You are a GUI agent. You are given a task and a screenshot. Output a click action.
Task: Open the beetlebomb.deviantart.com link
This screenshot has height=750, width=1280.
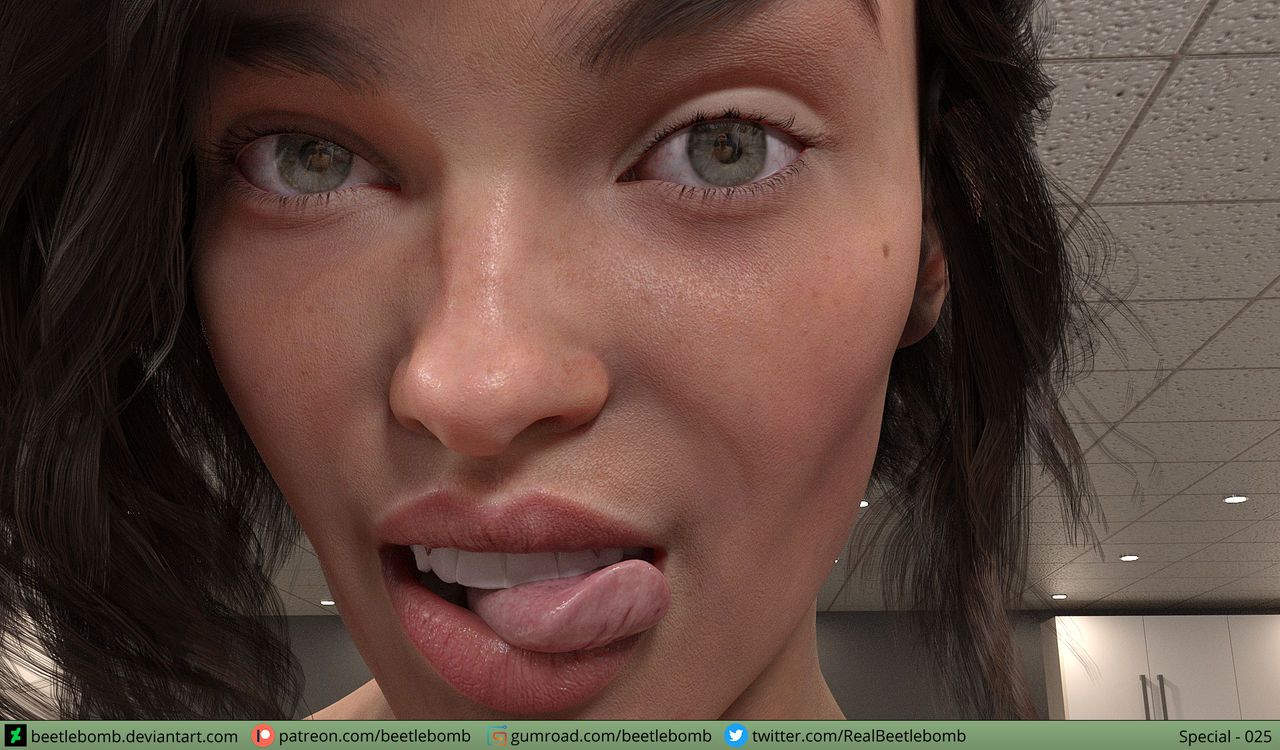coord(134,736)
